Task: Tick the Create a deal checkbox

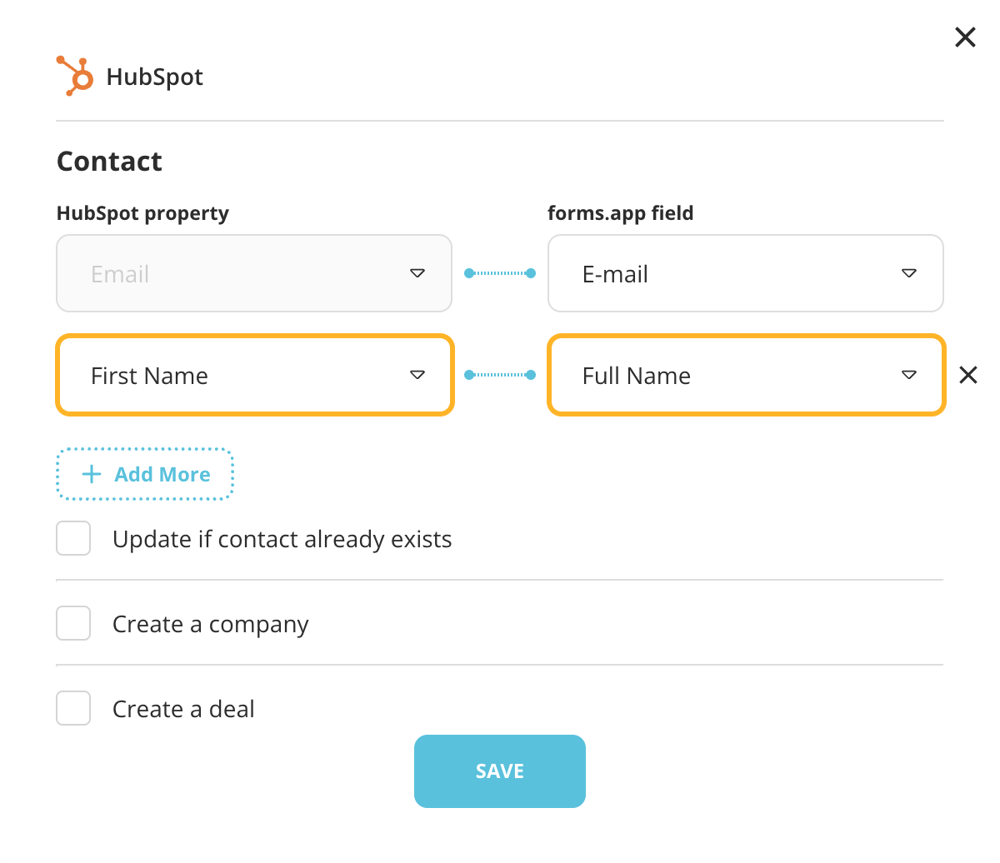Action: tap(74, 709)
